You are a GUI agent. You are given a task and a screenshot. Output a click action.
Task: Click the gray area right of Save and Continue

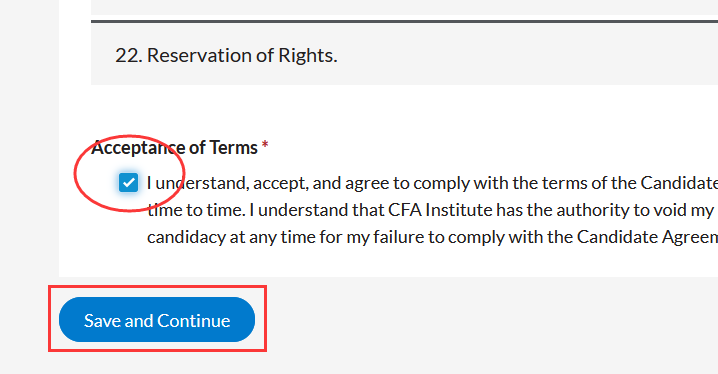pyautogui.click(x=490, y=320)
